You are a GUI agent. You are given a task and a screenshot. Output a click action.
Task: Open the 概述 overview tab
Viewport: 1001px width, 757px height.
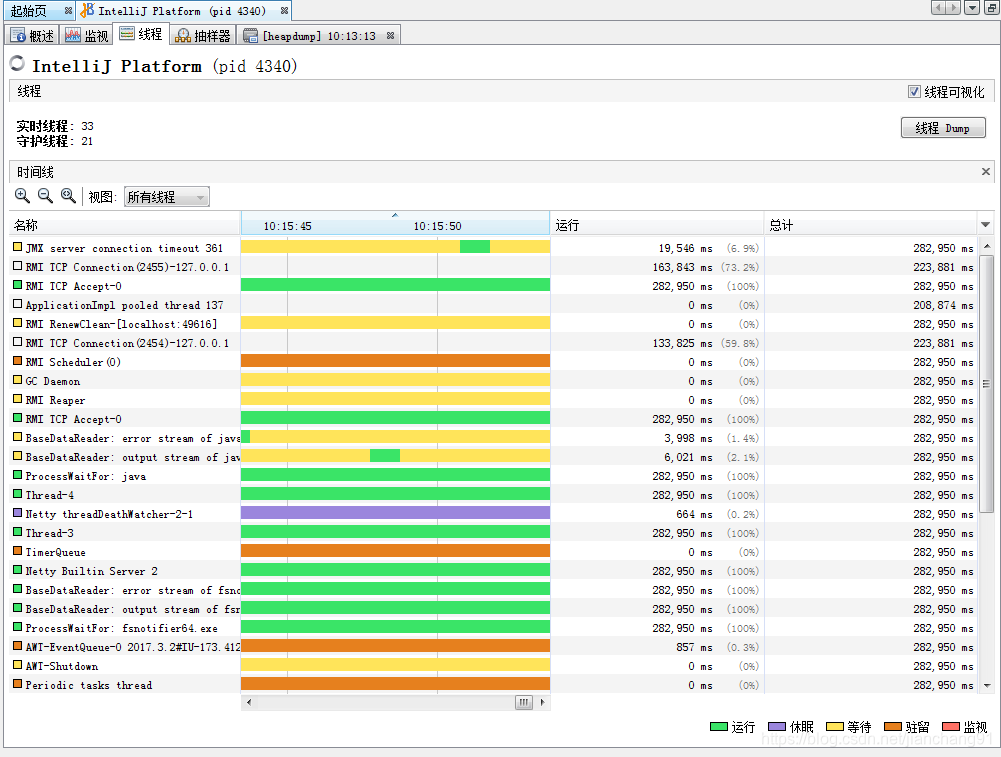coord(32,36)
